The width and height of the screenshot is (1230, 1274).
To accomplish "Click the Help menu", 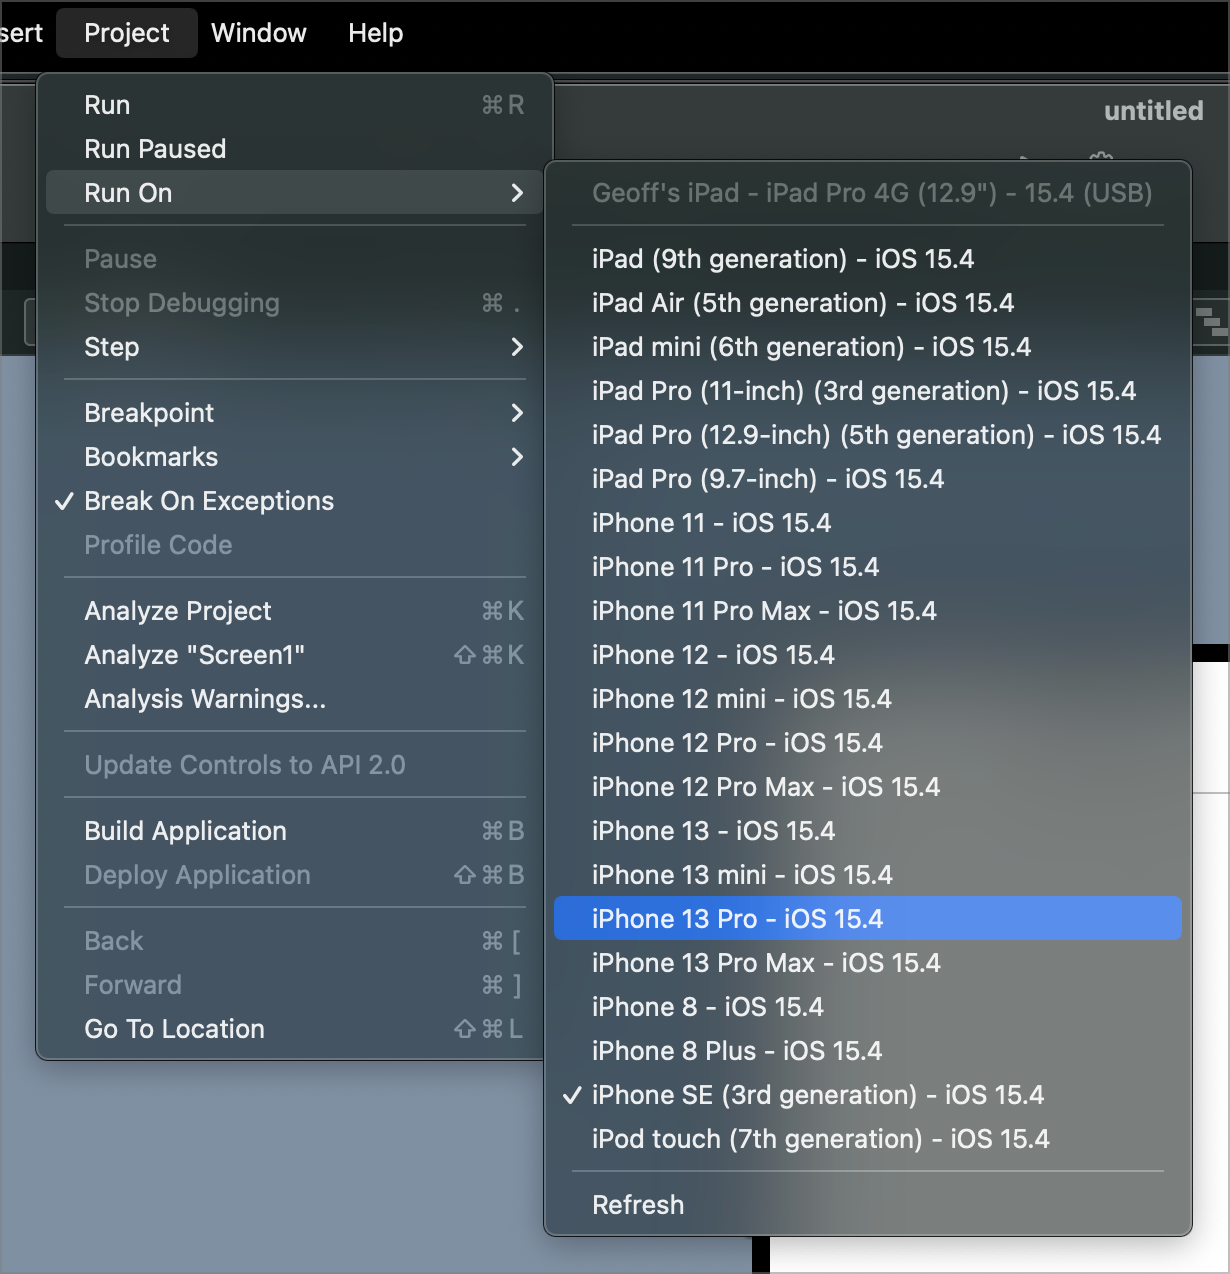I will 375,33.
